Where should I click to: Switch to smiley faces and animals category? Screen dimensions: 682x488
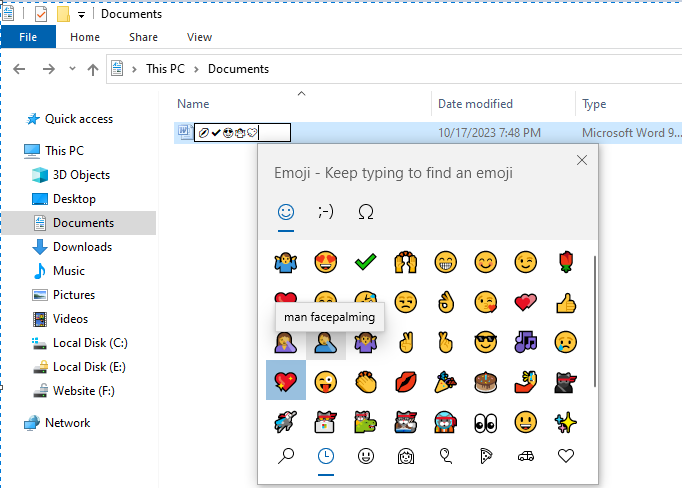tap(366, 456)
